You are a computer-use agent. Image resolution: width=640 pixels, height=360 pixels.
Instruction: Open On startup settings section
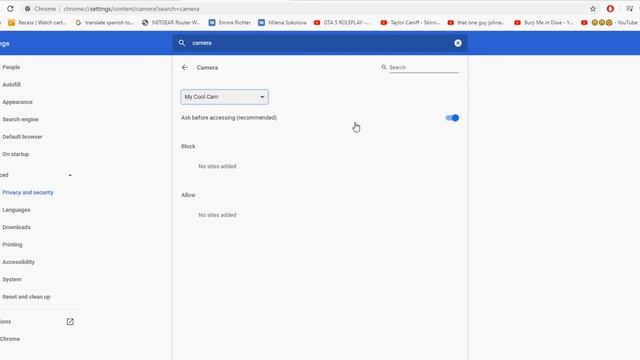16,154
